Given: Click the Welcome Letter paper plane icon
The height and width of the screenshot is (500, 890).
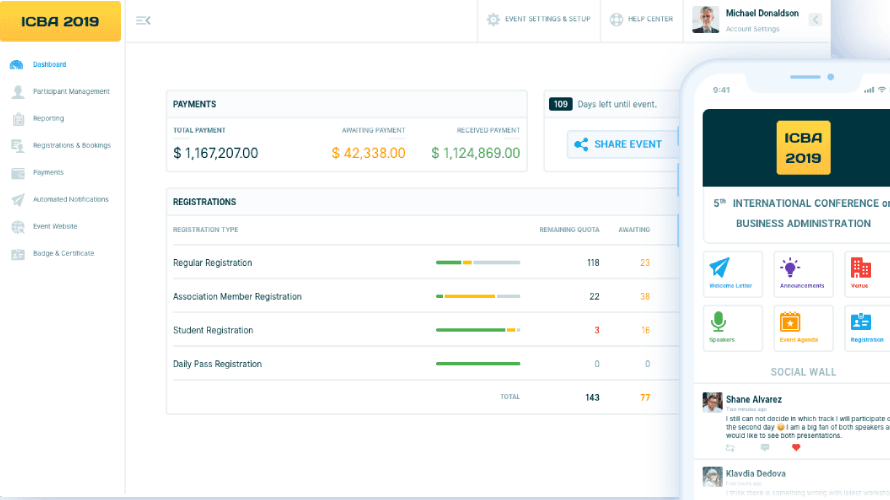Looking at the screenshot, I should pos(719,268).
